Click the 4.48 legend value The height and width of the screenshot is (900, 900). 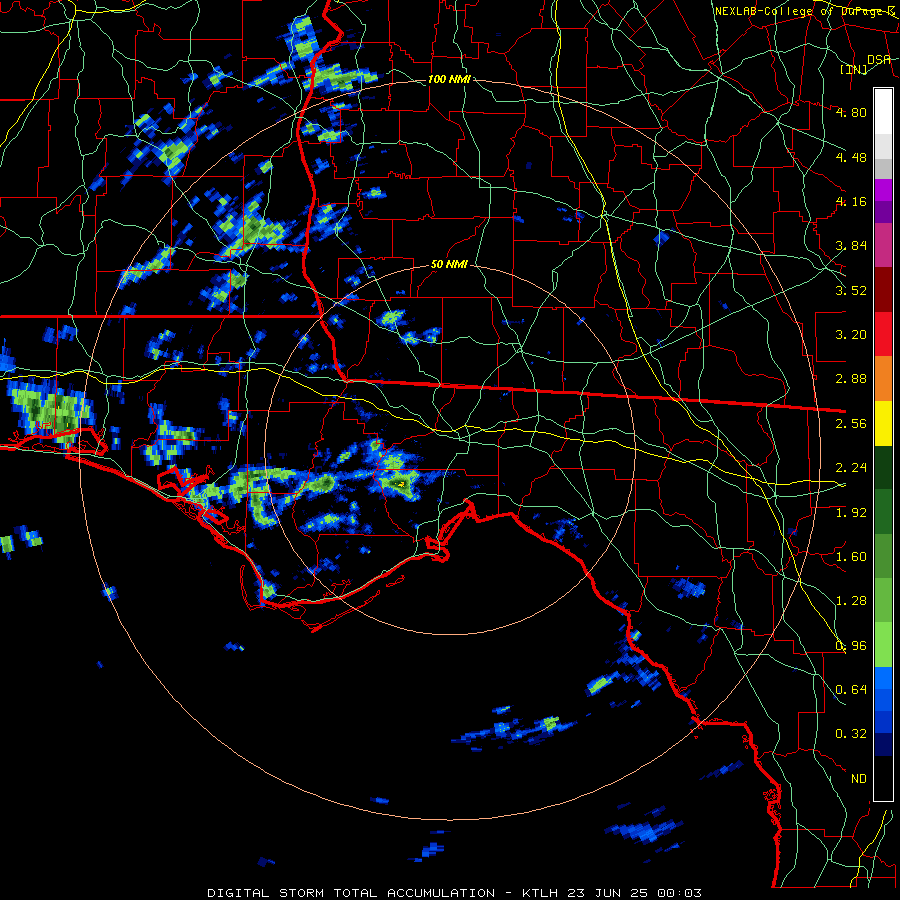851,157
